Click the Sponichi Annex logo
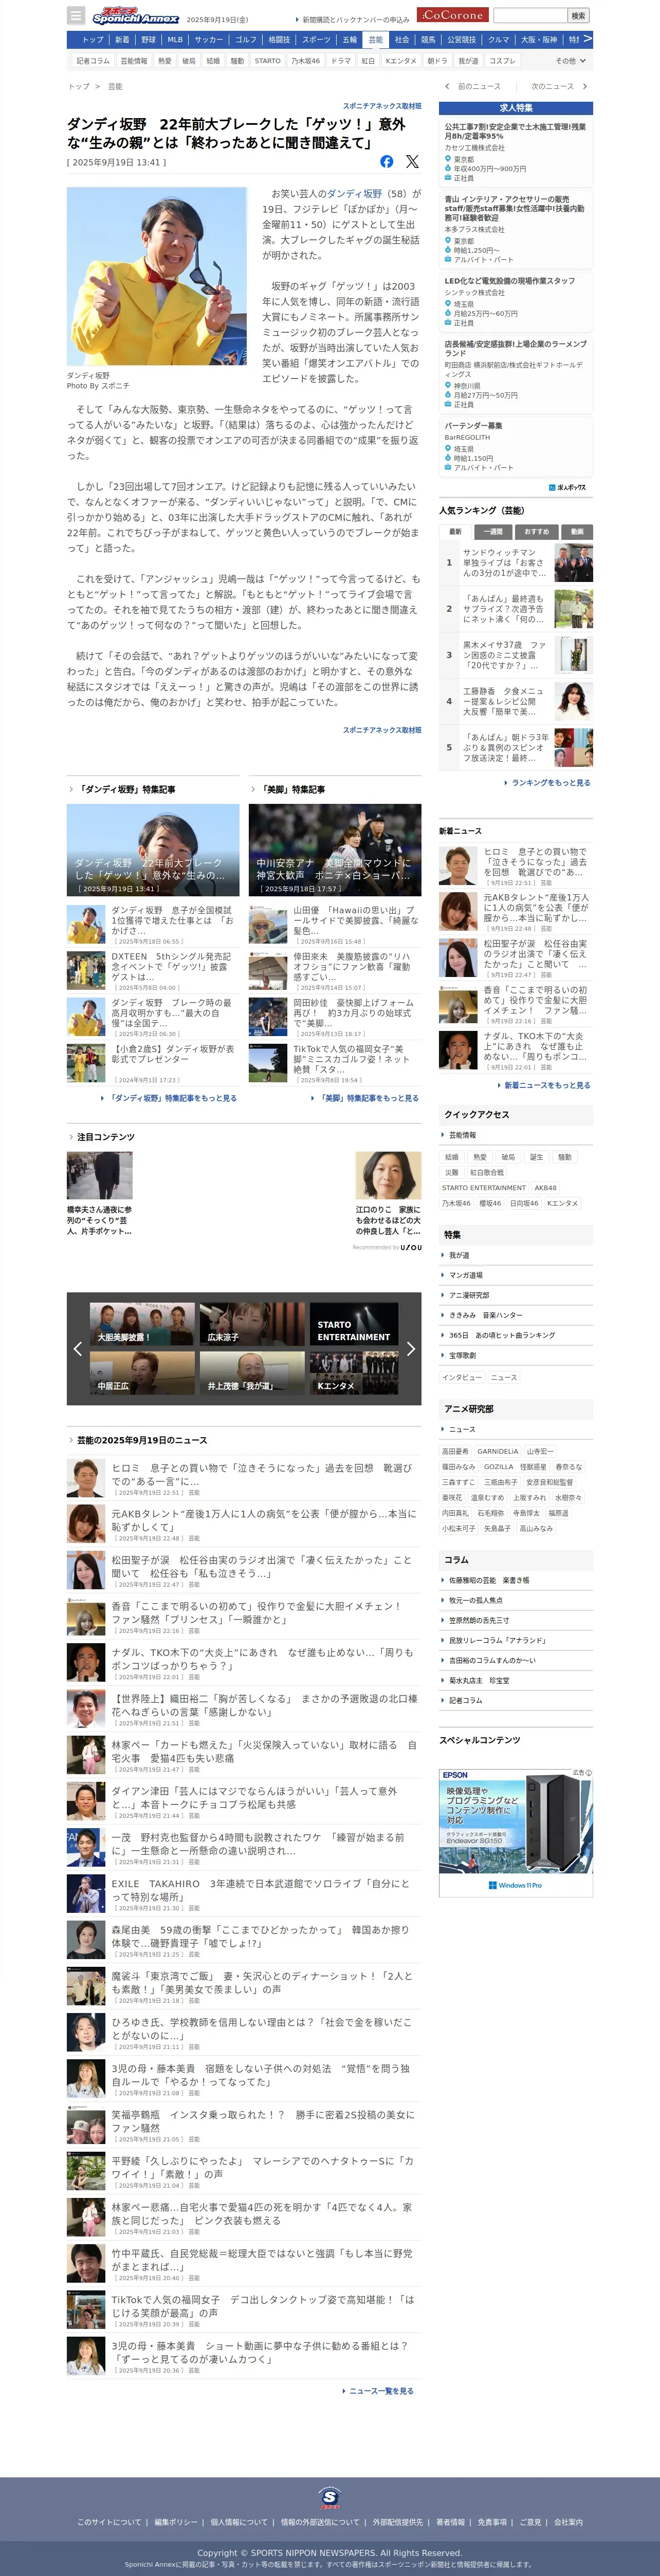660x2576 pixels. [x=135, y=16]
